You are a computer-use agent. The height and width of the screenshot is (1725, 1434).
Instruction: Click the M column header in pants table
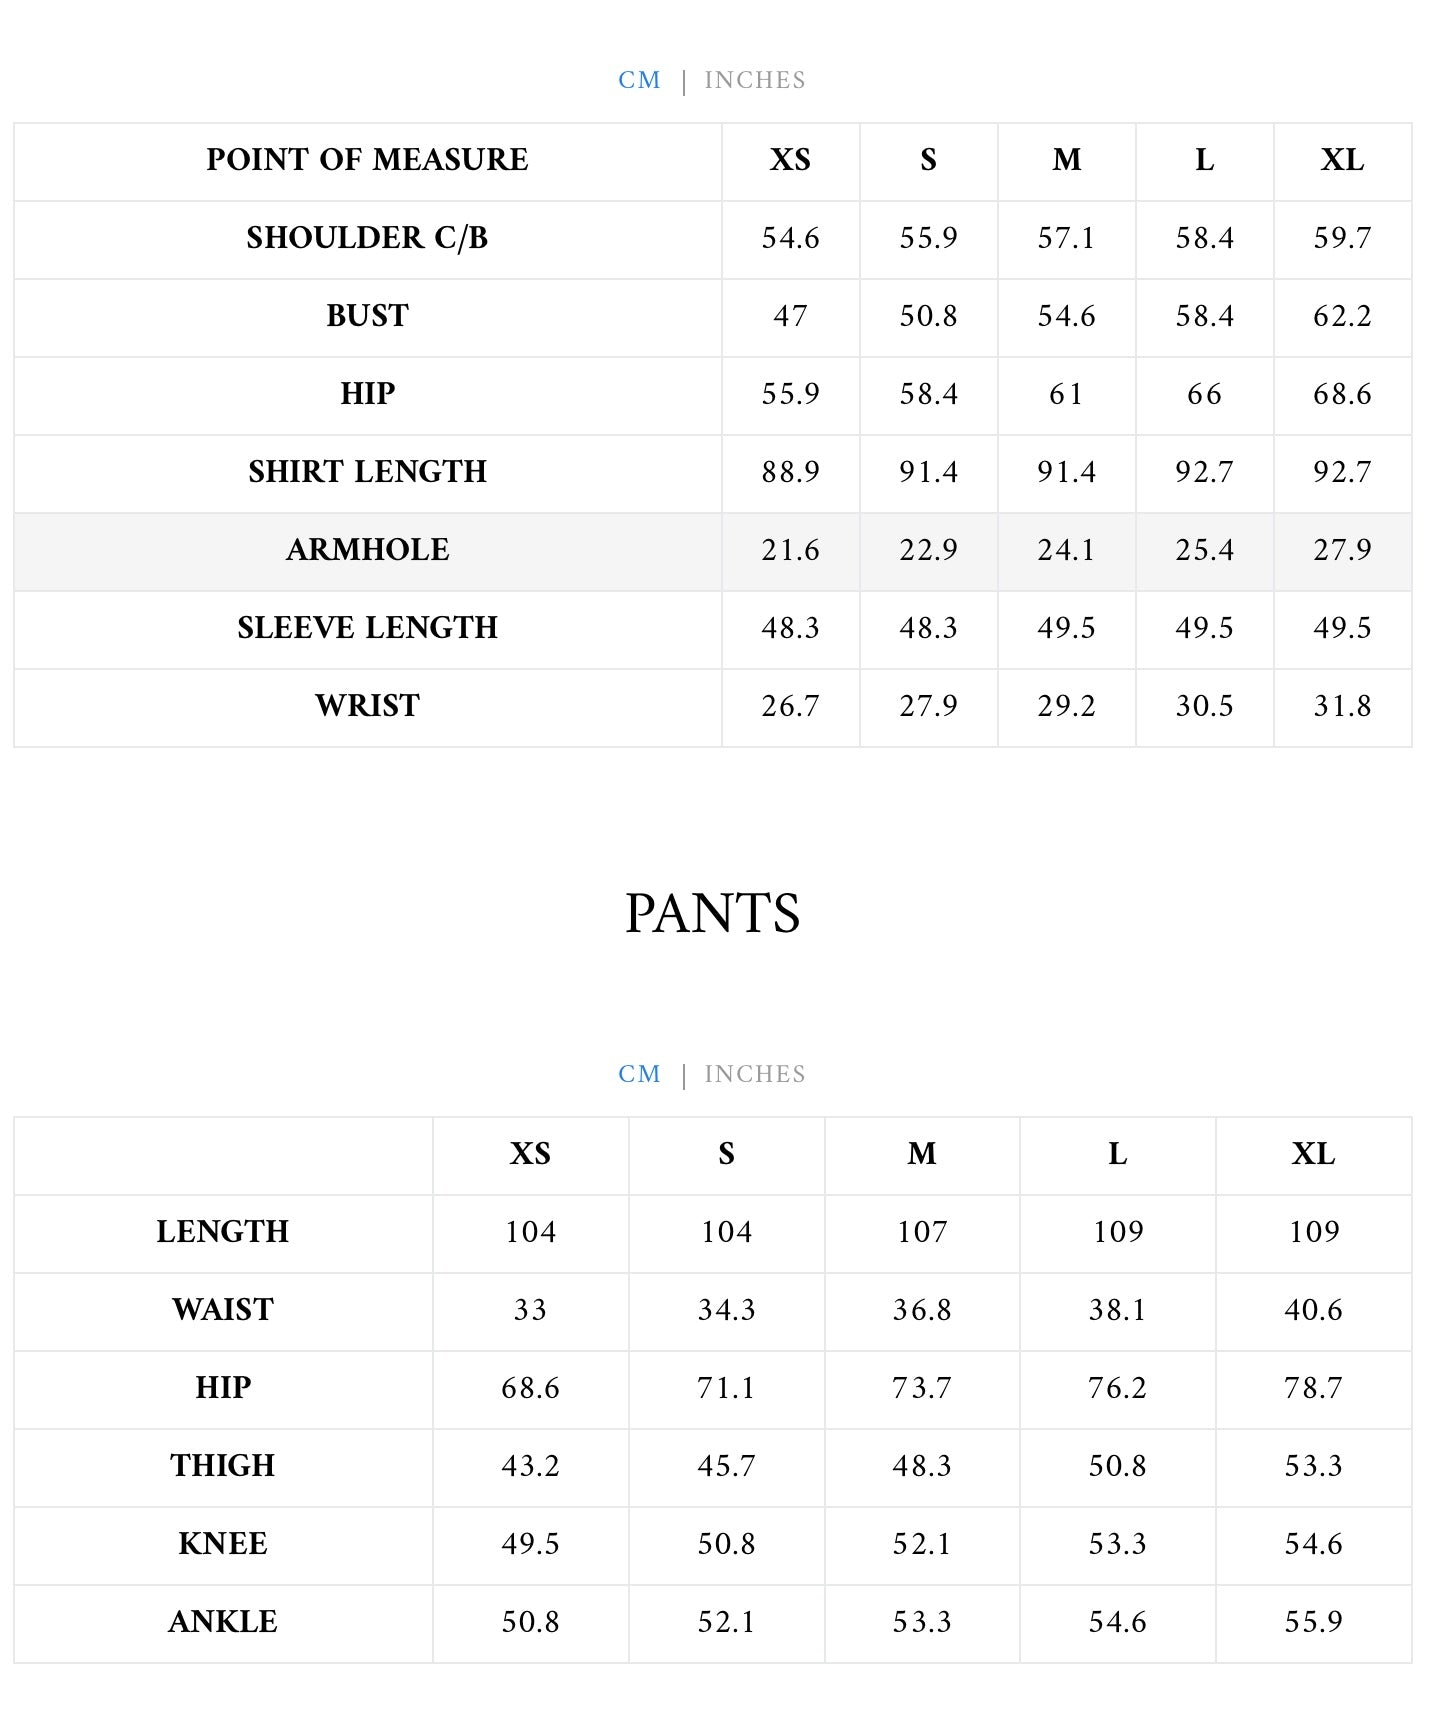point(922,1154)
